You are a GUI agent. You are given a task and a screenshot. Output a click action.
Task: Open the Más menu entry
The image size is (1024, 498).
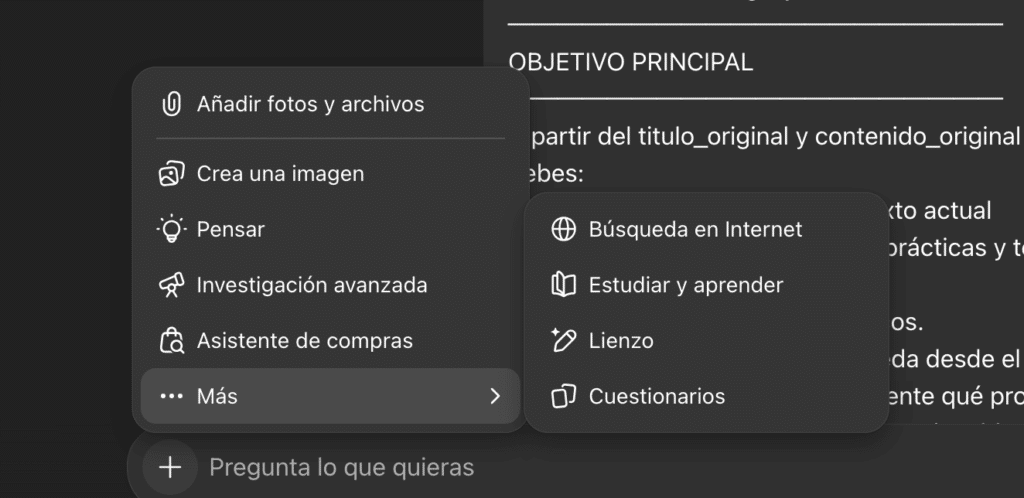(330, 396)
